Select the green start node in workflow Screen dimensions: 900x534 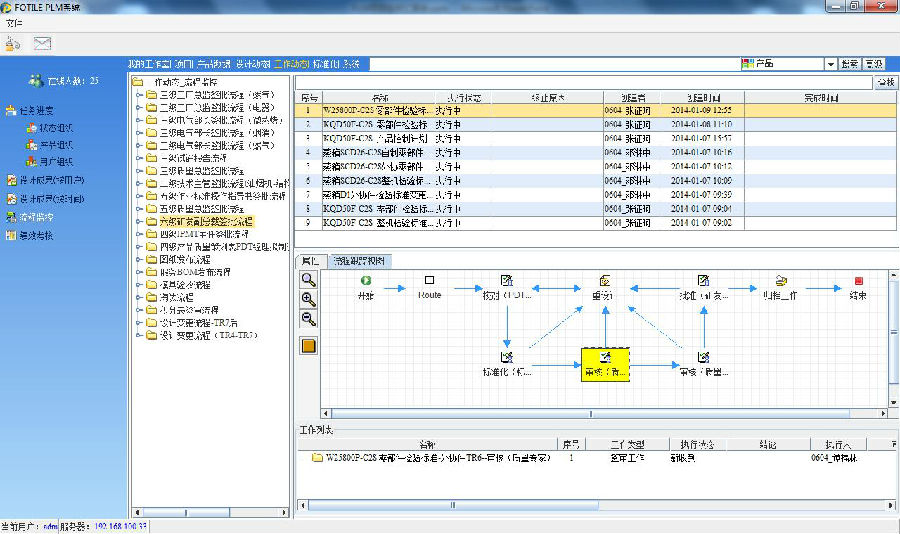[x=366, y=281]
